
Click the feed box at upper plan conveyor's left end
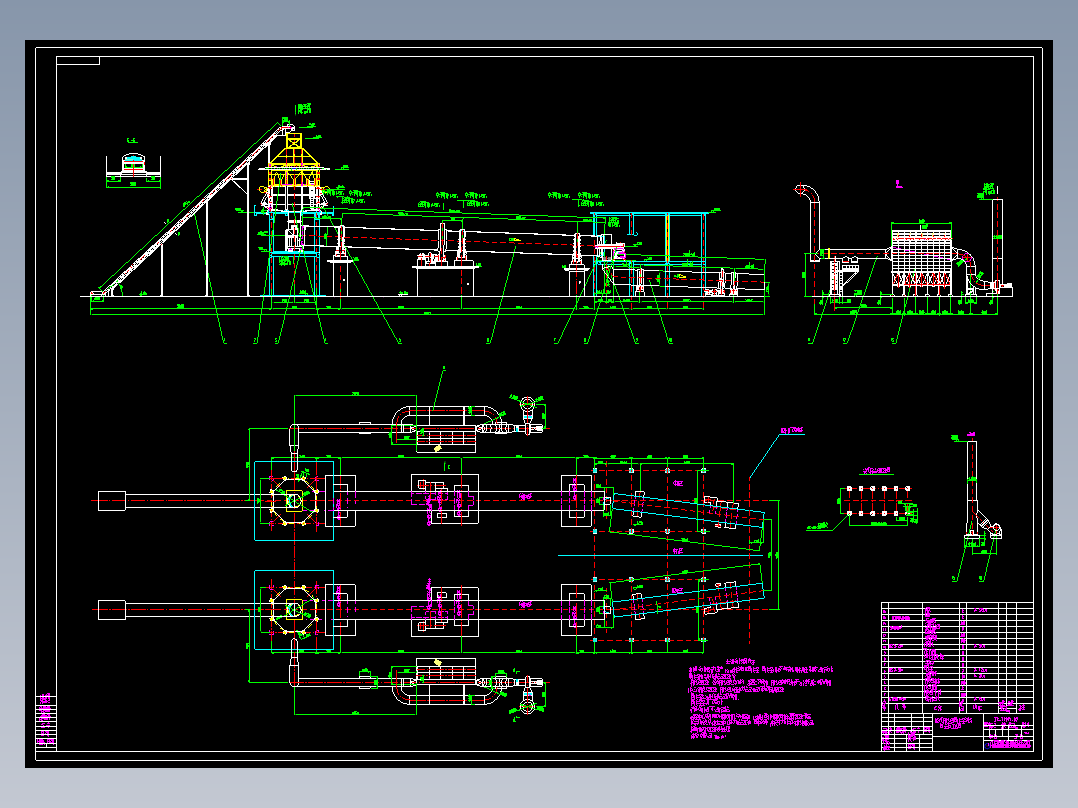pyautogui.click(x=112, y=501)
